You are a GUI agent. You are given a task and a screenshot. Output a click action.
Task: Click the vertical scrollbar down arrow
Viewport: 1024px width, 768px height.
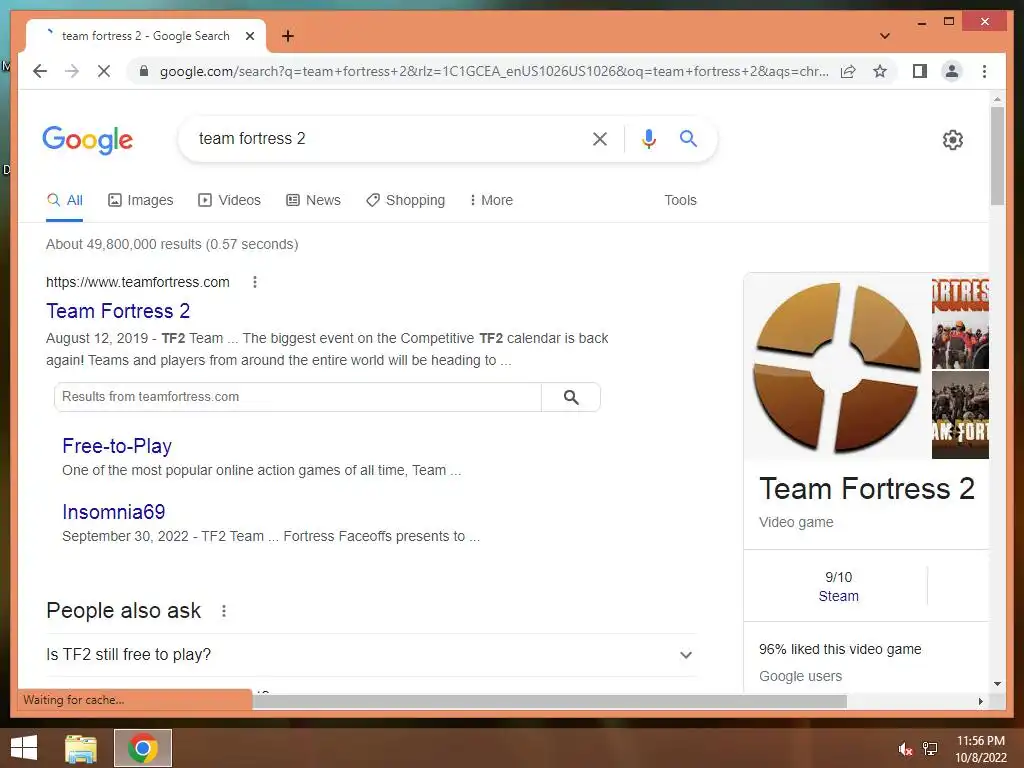click(997, 684)
